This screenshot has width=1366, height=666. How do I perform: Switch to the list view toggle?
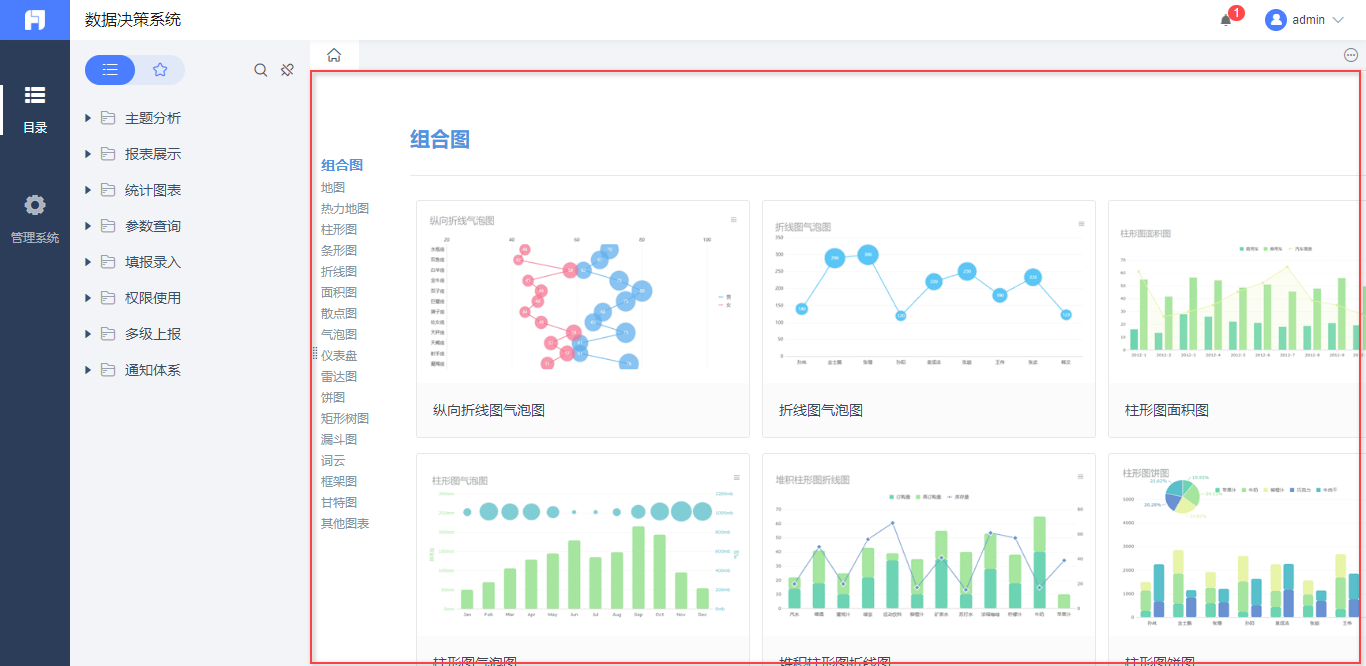click(x=110, y=70)
